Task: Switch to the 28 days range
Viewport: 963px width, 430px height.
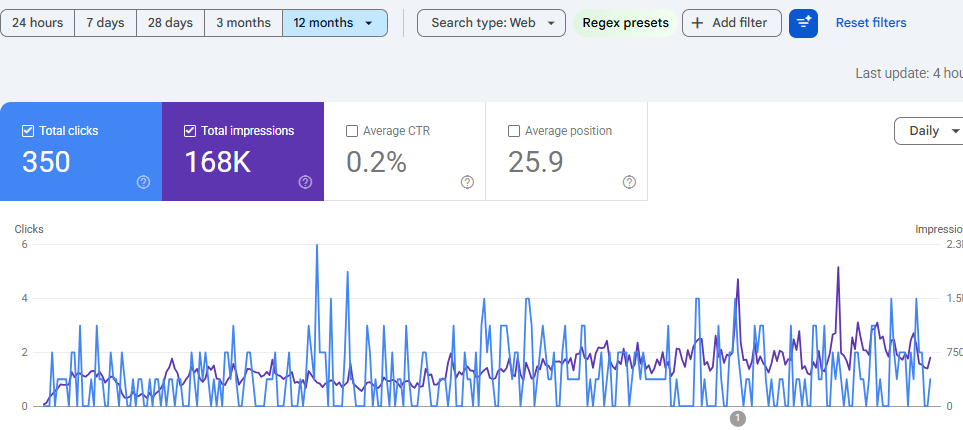Action: coord(170,23)
